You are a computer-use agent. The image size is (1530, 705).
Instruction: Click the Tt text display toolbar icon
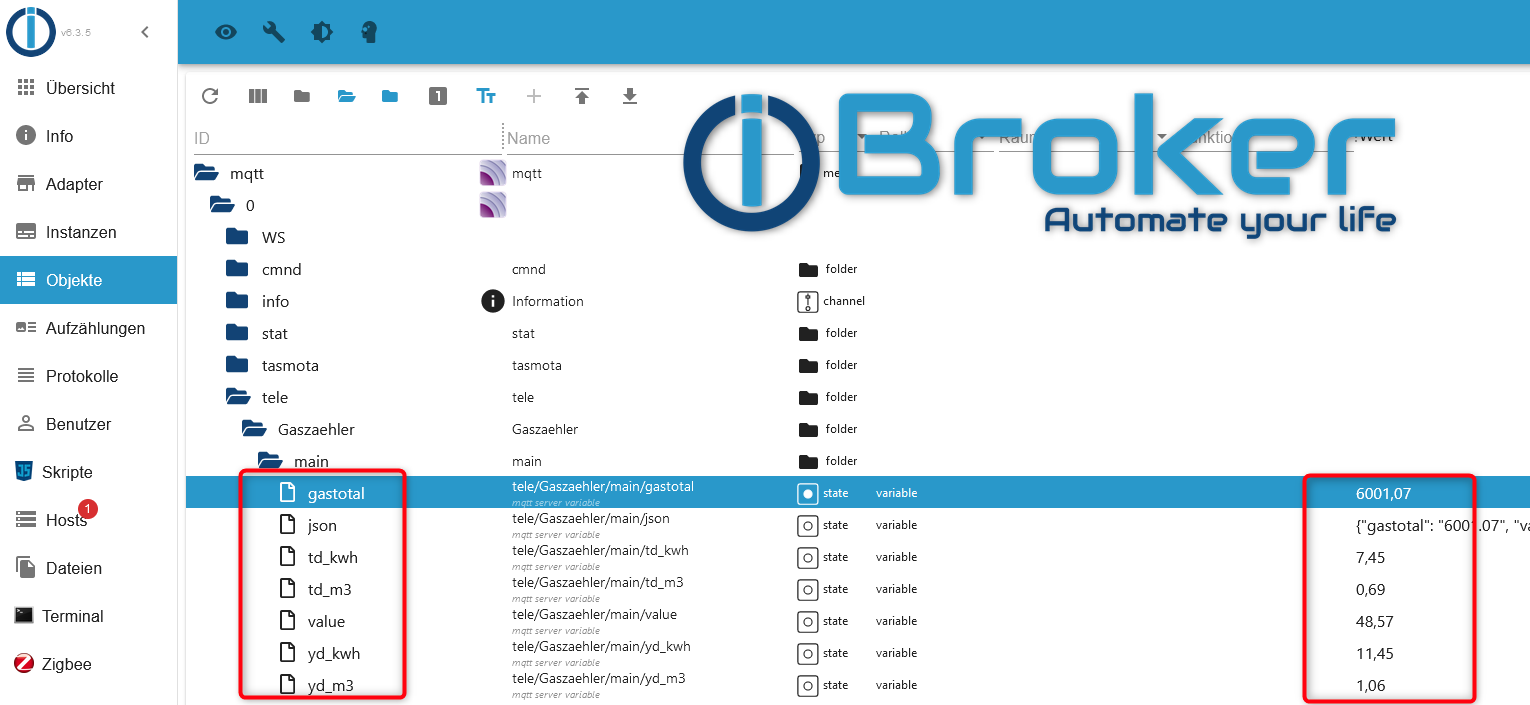(486, 96)
